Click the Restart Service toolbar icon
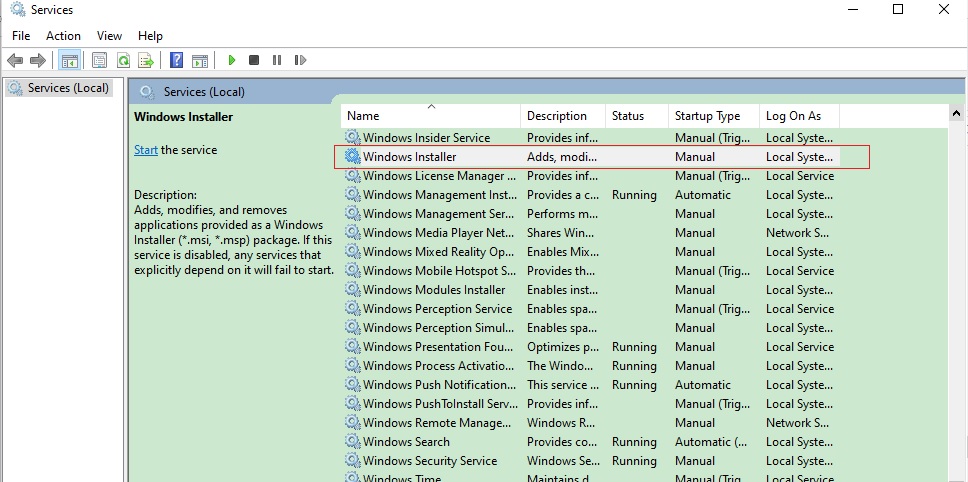This screenshot has width=968, height=482. pyautogui.click(x=301, y=60)
